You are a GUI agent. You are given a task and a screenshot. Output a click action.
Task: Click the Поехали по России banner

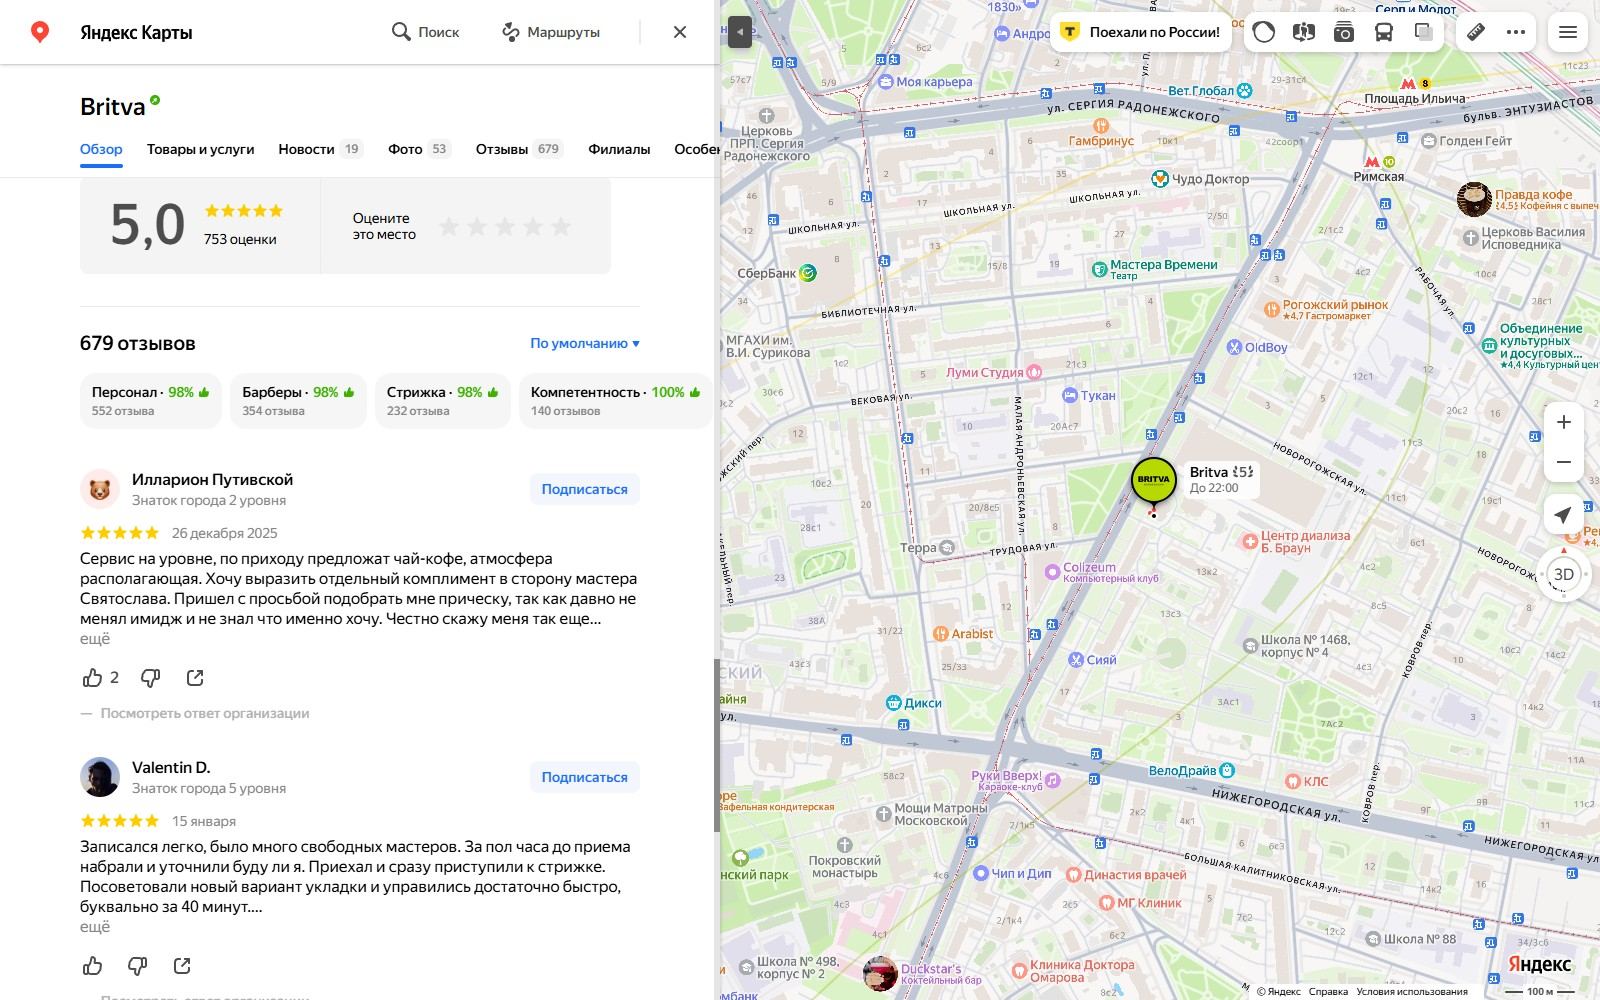[x=1141, y=32]
